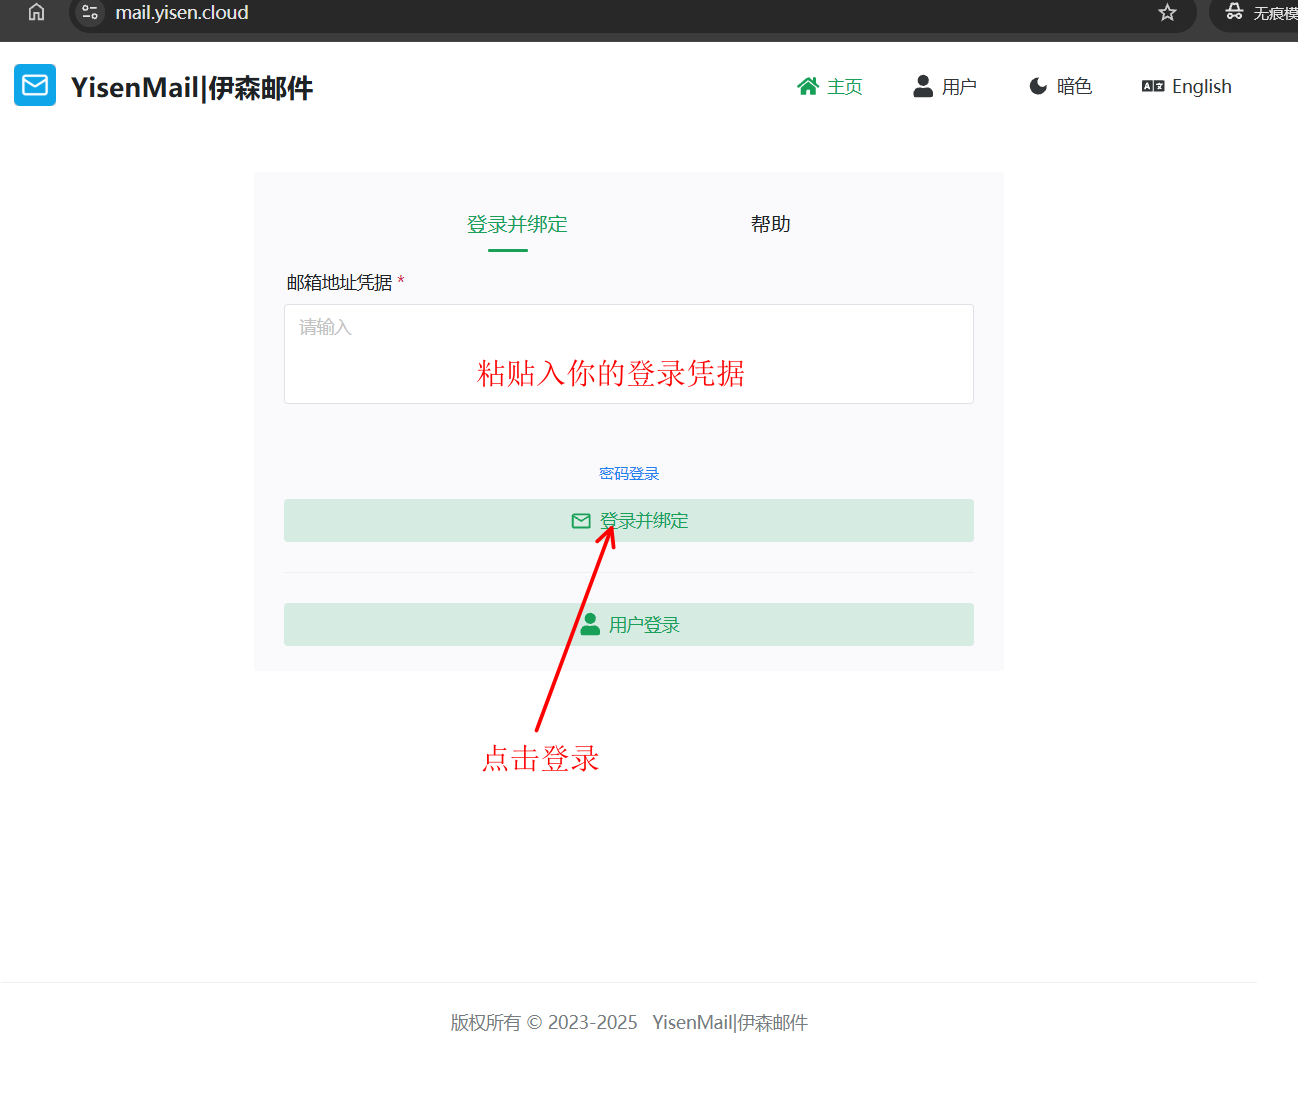Open the incognito profile menu
The image size is (1298, 1112).
[1234, 13]
